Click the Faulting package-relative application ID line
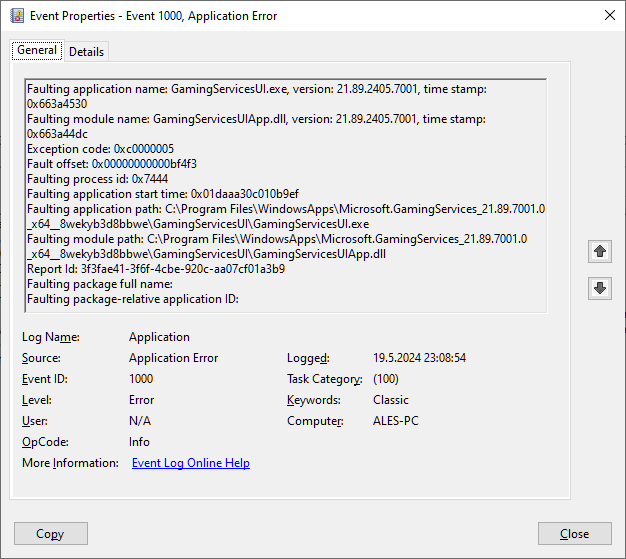This screenshot has height=559, width=626. [x=133, y=299]
